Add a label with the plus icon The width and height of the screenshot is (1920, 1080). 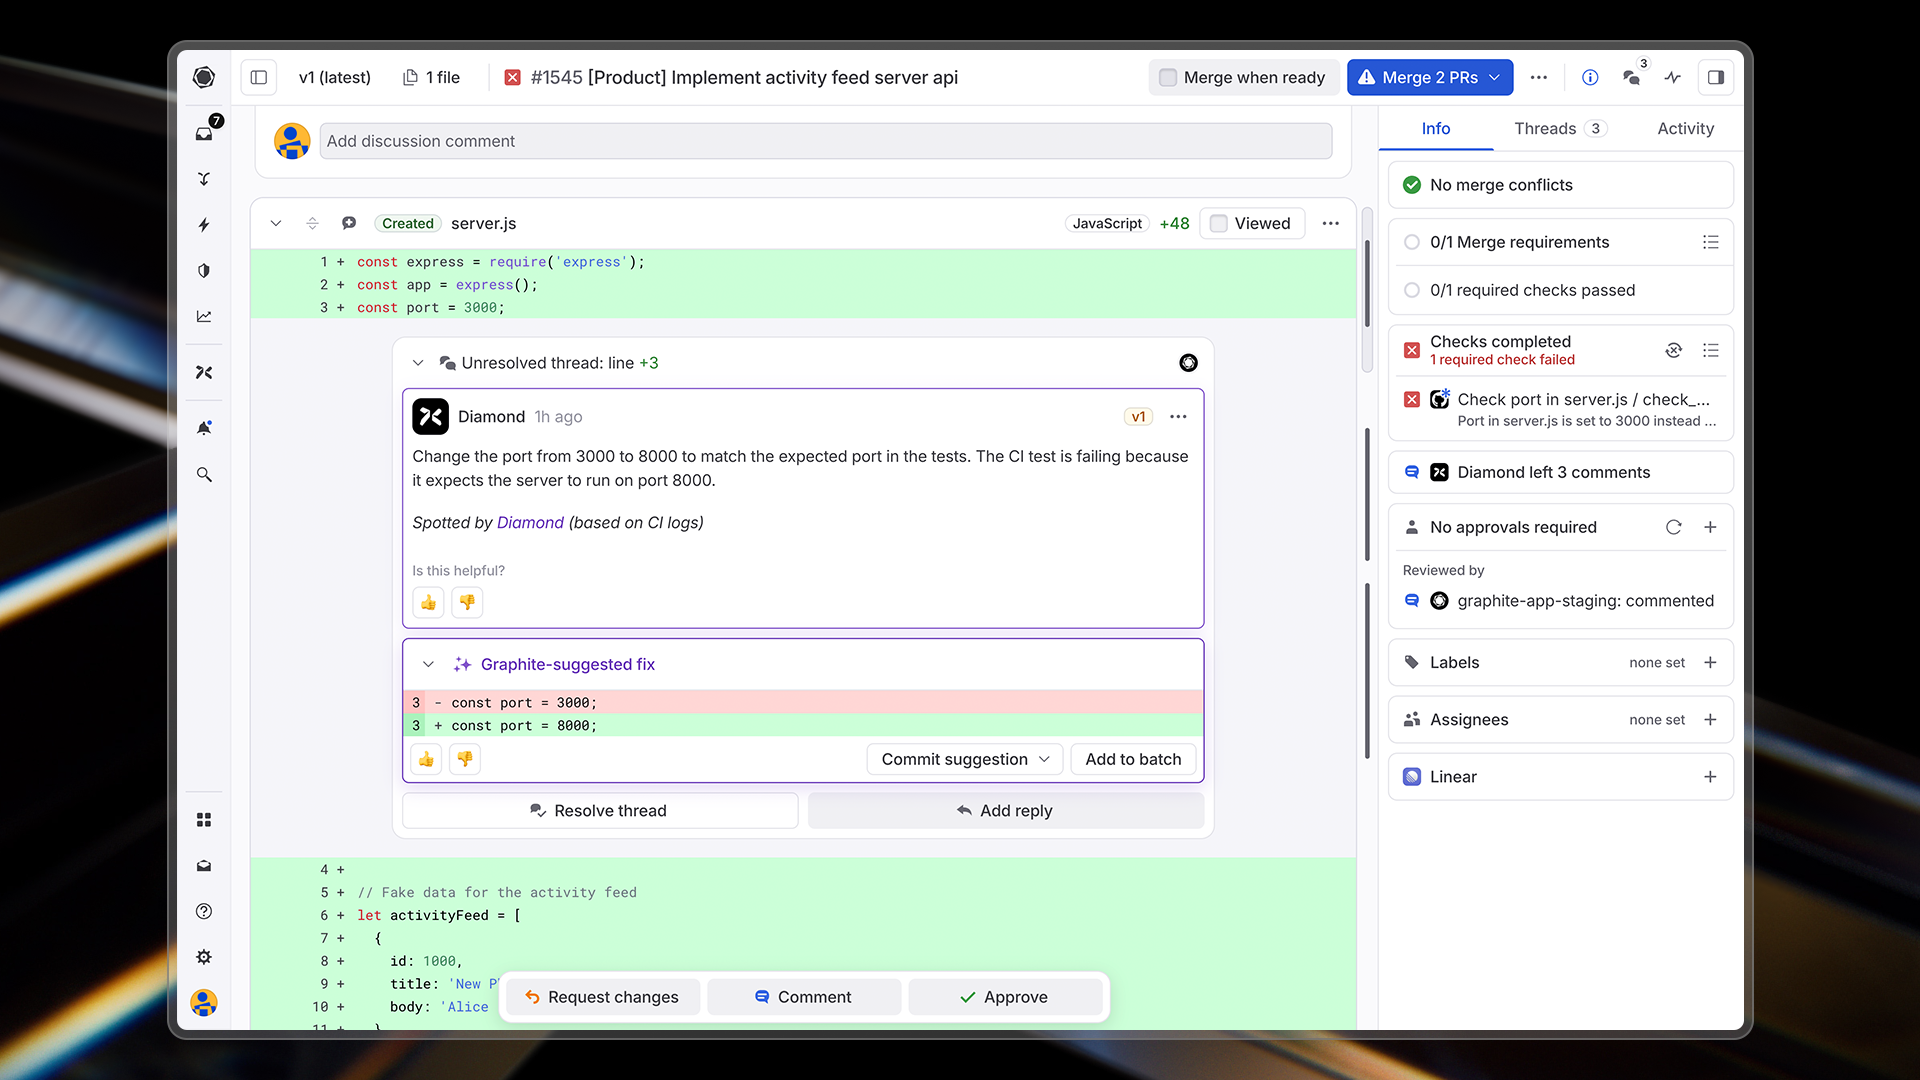pyautogui.click(x=1710, y=662)
